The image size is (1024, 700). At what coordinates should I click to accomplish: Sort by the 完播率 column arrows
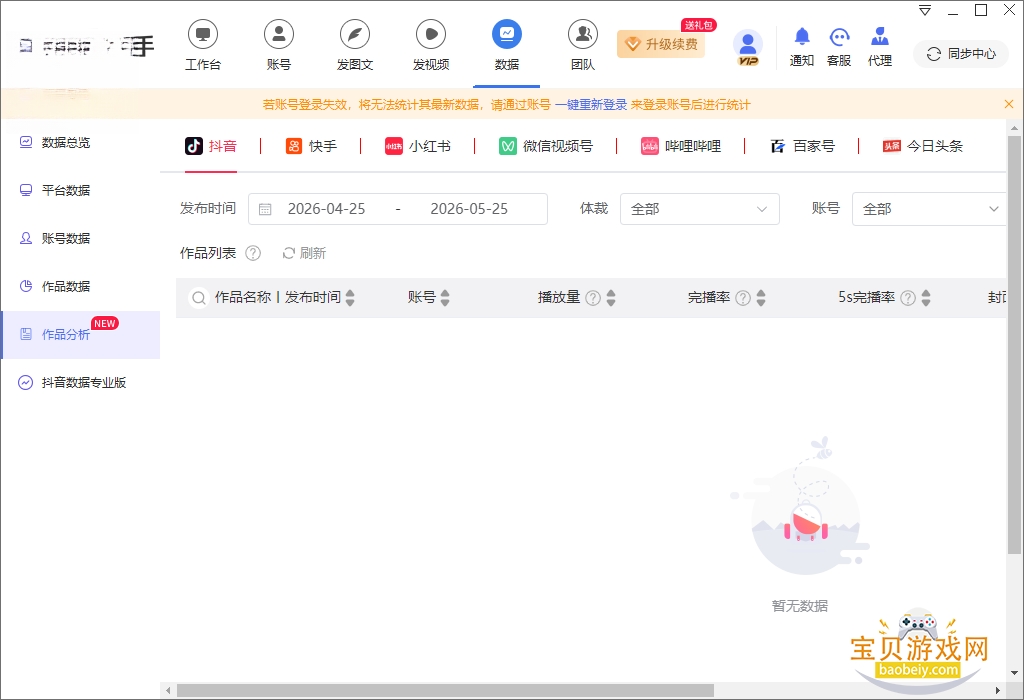click(x=761, y=298)
